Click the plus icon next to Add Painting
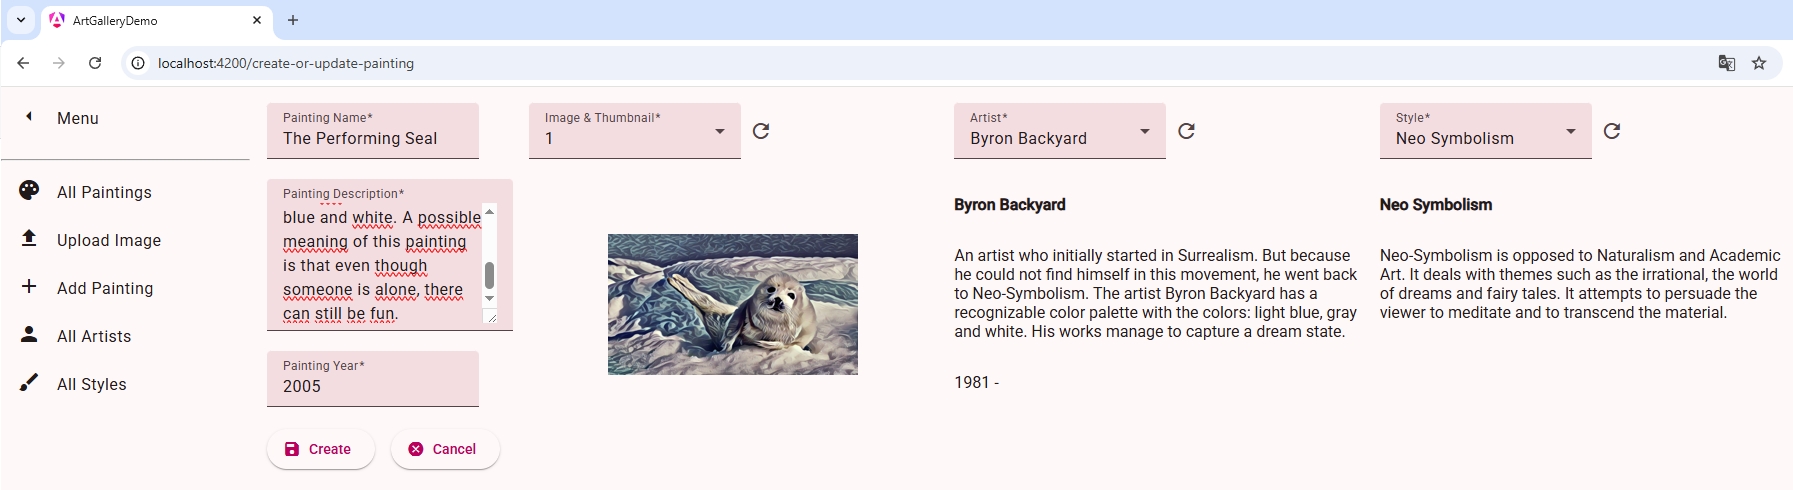The height and width of the screenshot is (490, 1793). coord(29,286)
